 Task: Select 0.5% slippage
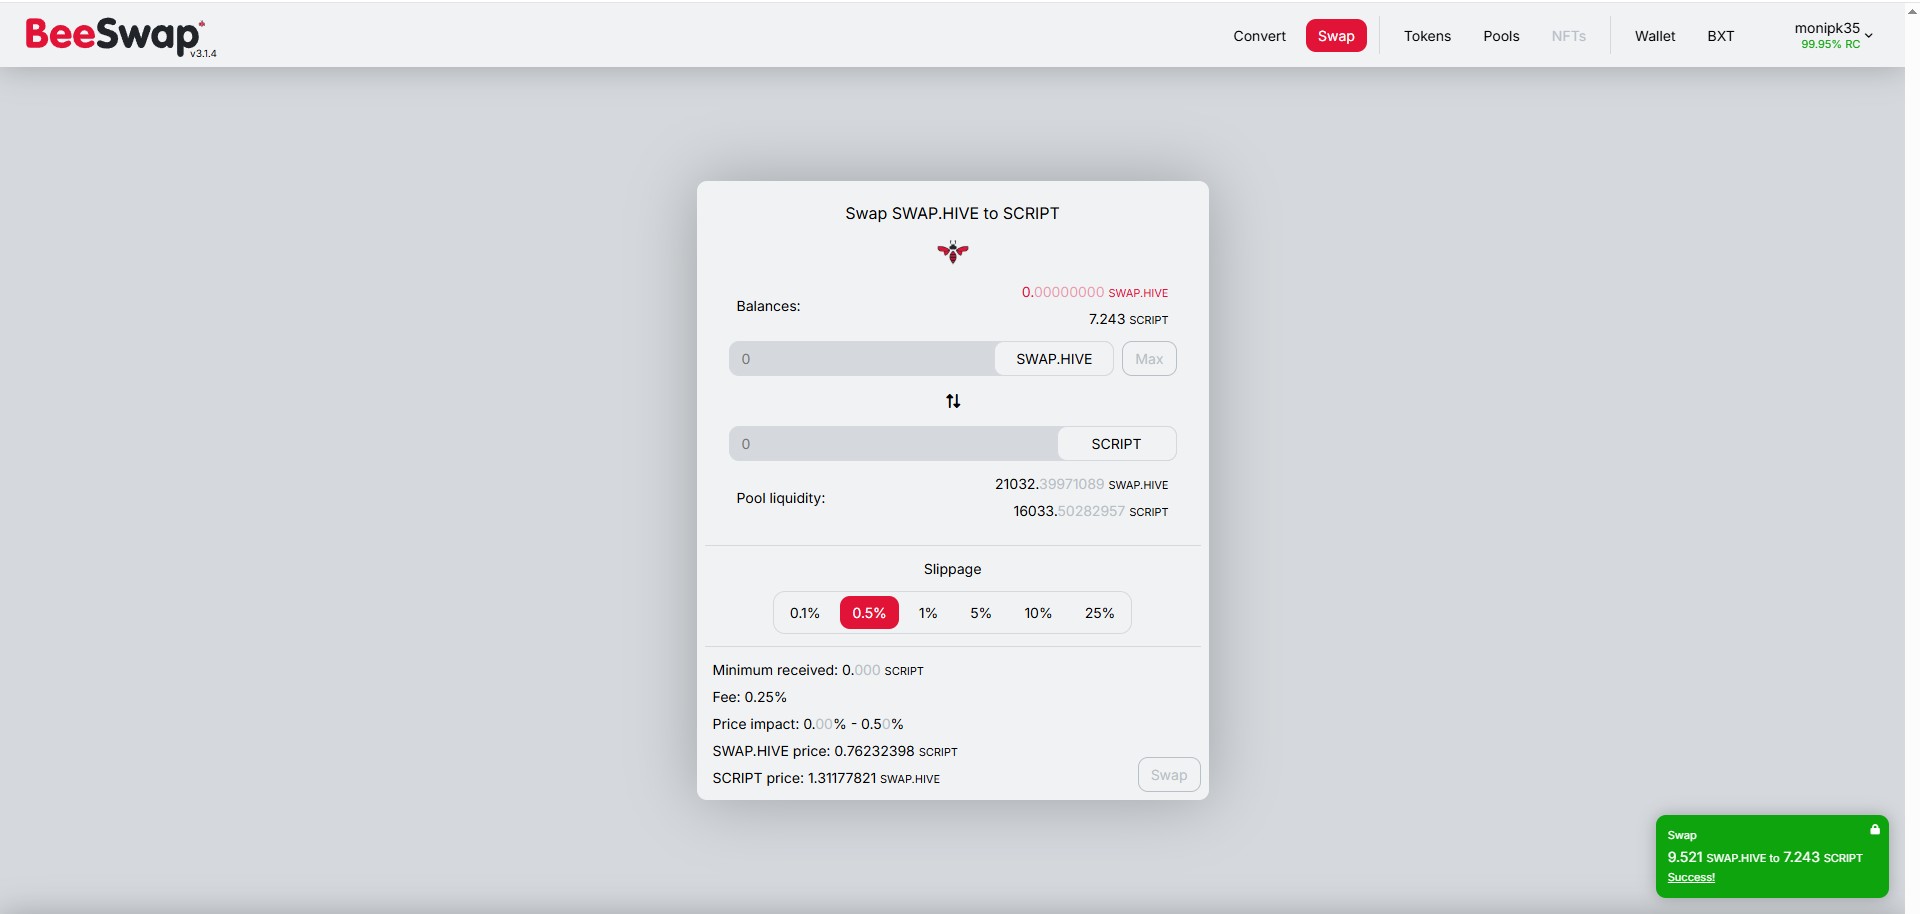[x=869, y=613]
